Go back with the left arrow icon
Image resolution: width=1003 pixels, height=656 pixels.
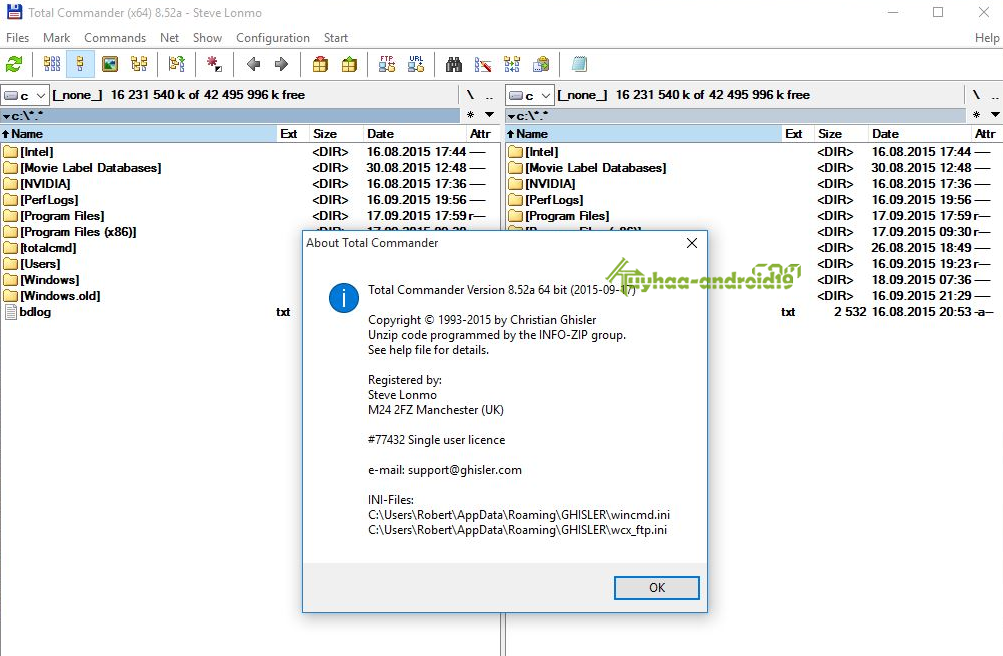click(x=253, y=64)
